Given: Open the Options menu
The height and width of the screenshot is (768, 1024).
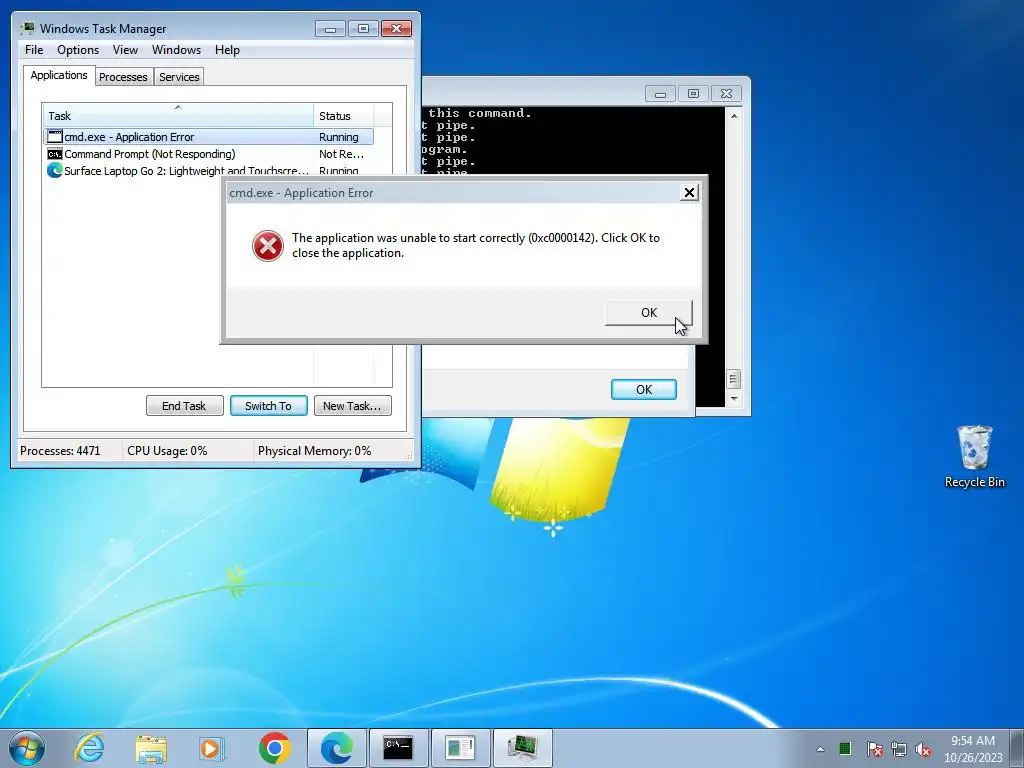Looking at the screenshot, I should pos(78,50).
